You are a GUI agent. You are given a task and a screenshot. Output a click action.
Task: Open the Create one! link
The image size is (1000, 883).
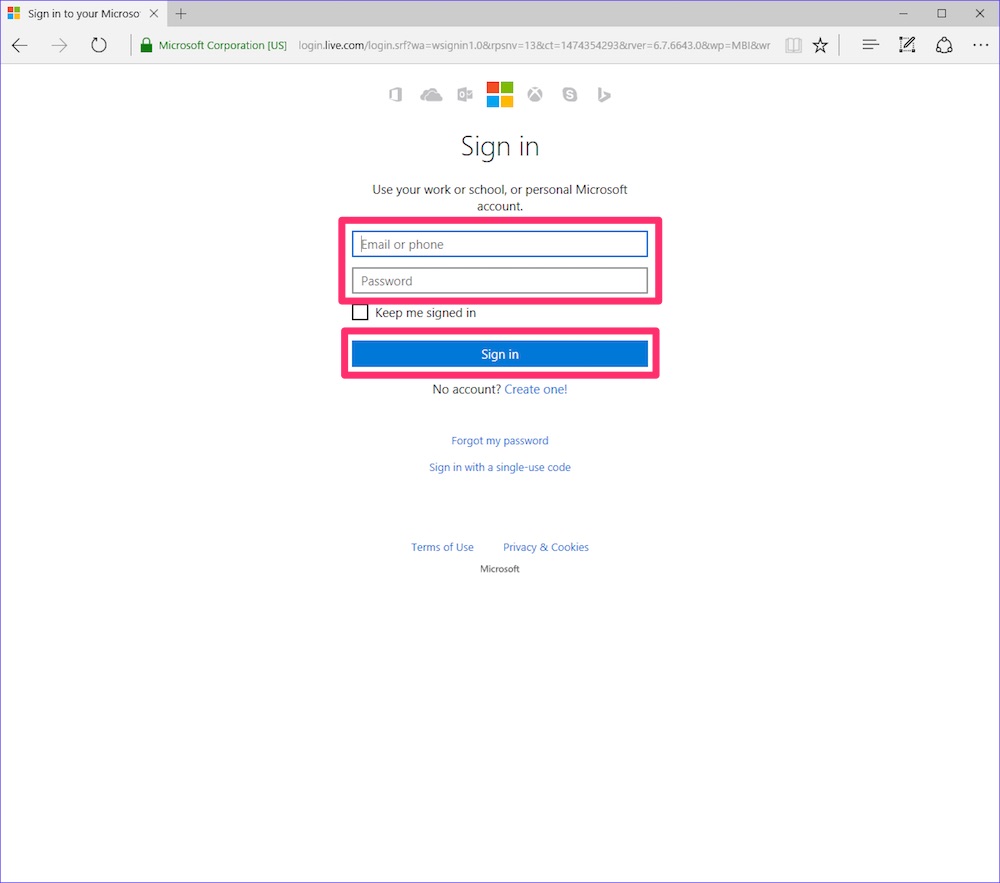coord(536,389)
